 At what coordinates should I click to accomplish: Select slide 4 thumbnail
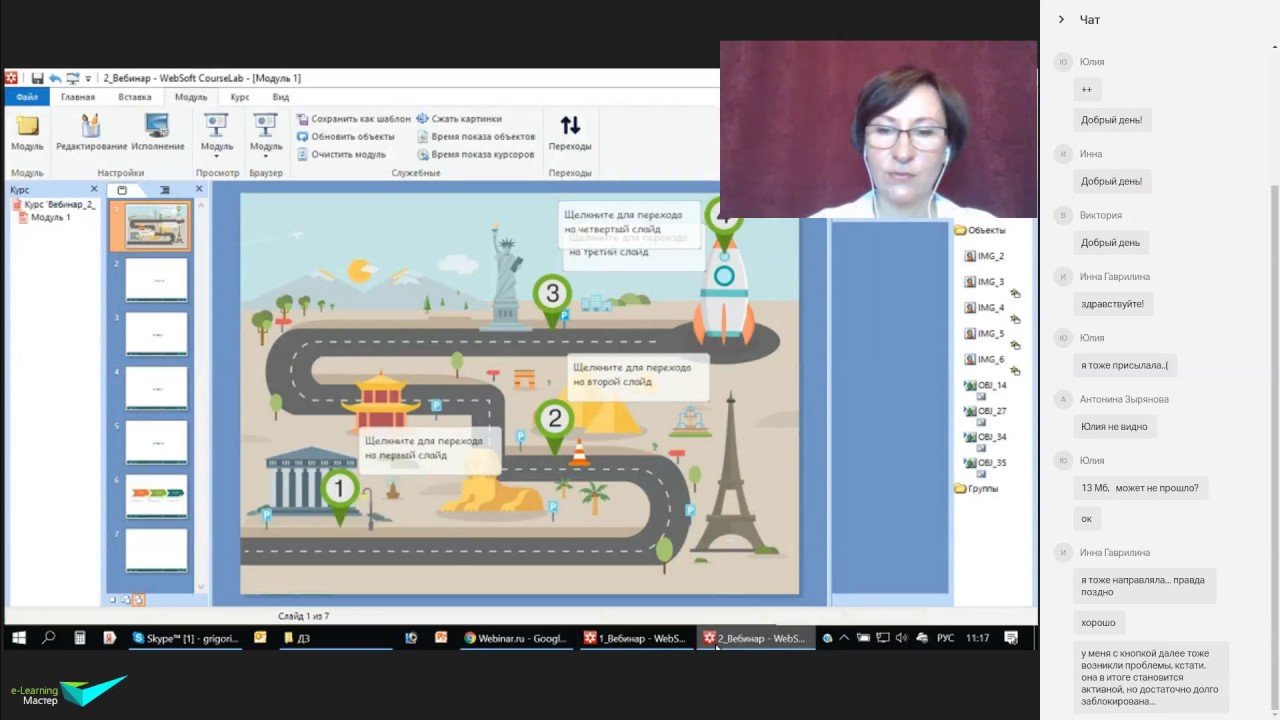tap(157, 388)
